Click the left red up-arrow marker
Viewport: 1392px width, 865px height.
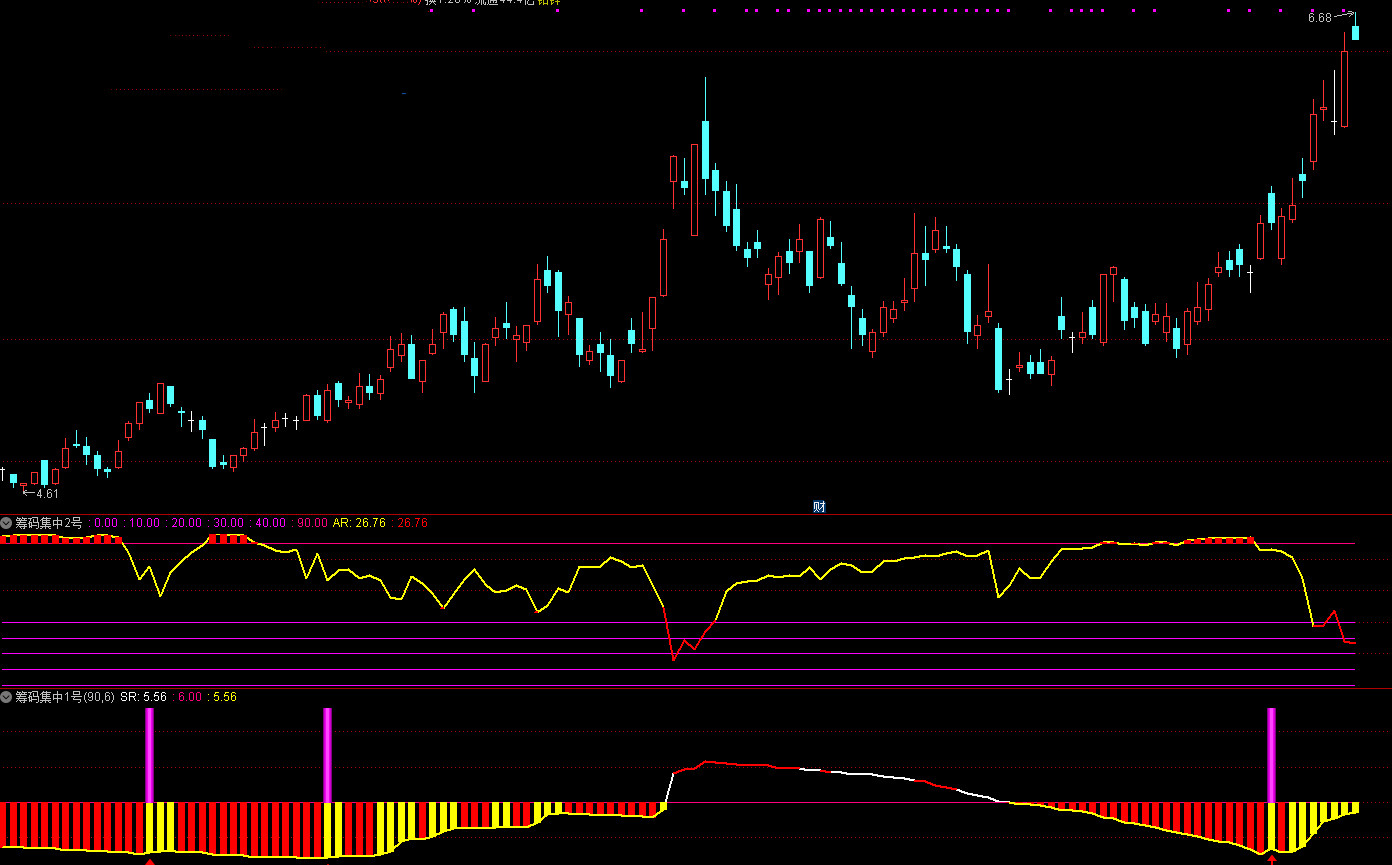[150, 859]
